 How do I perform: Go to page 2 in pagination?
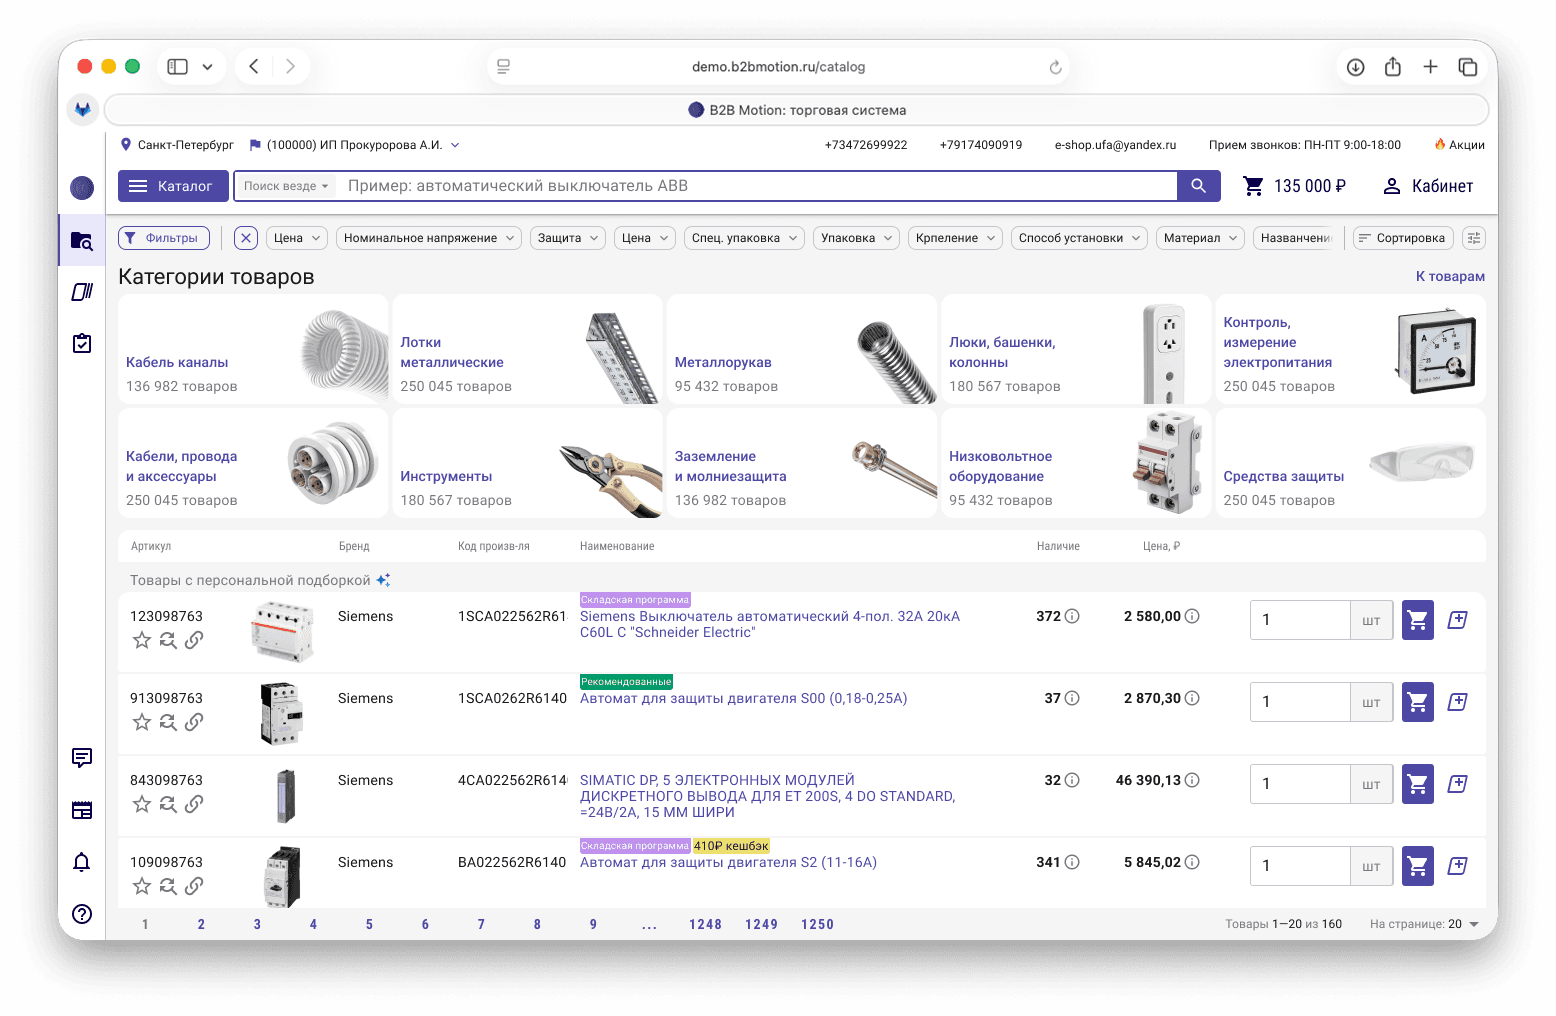pos(201,924)
